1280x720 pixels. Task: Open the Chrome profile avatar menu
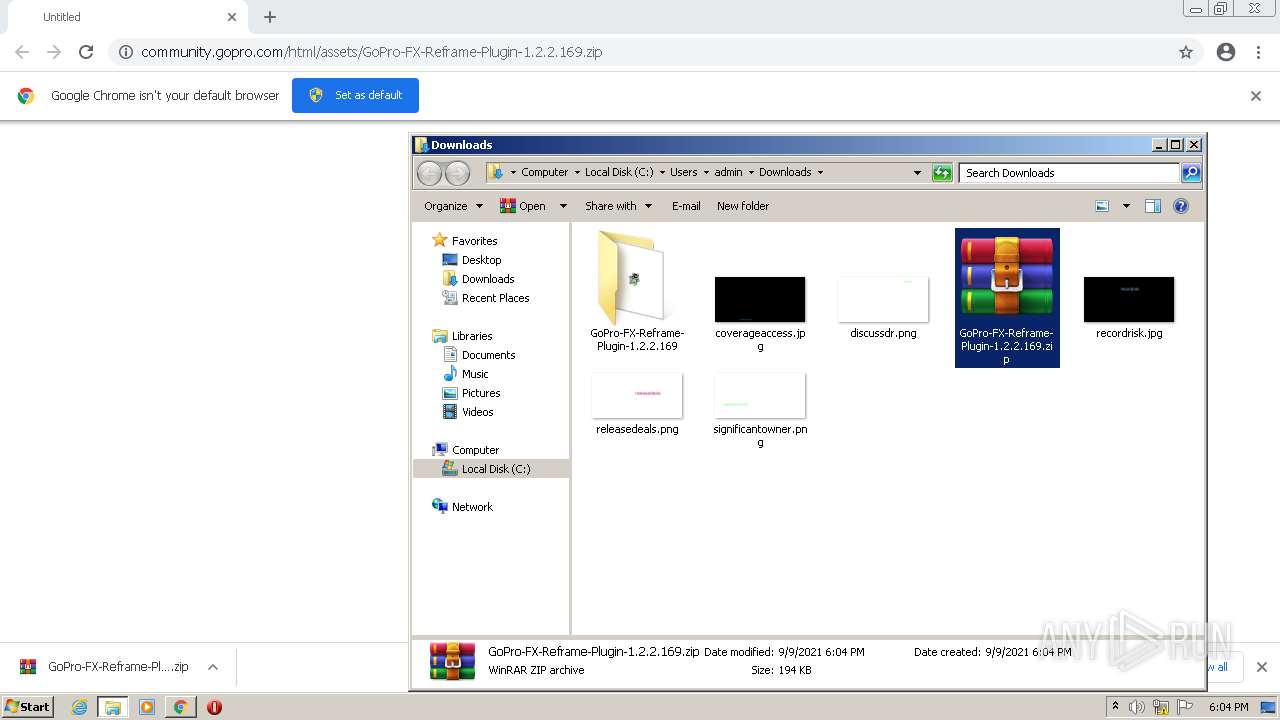tap(1226, 52)
